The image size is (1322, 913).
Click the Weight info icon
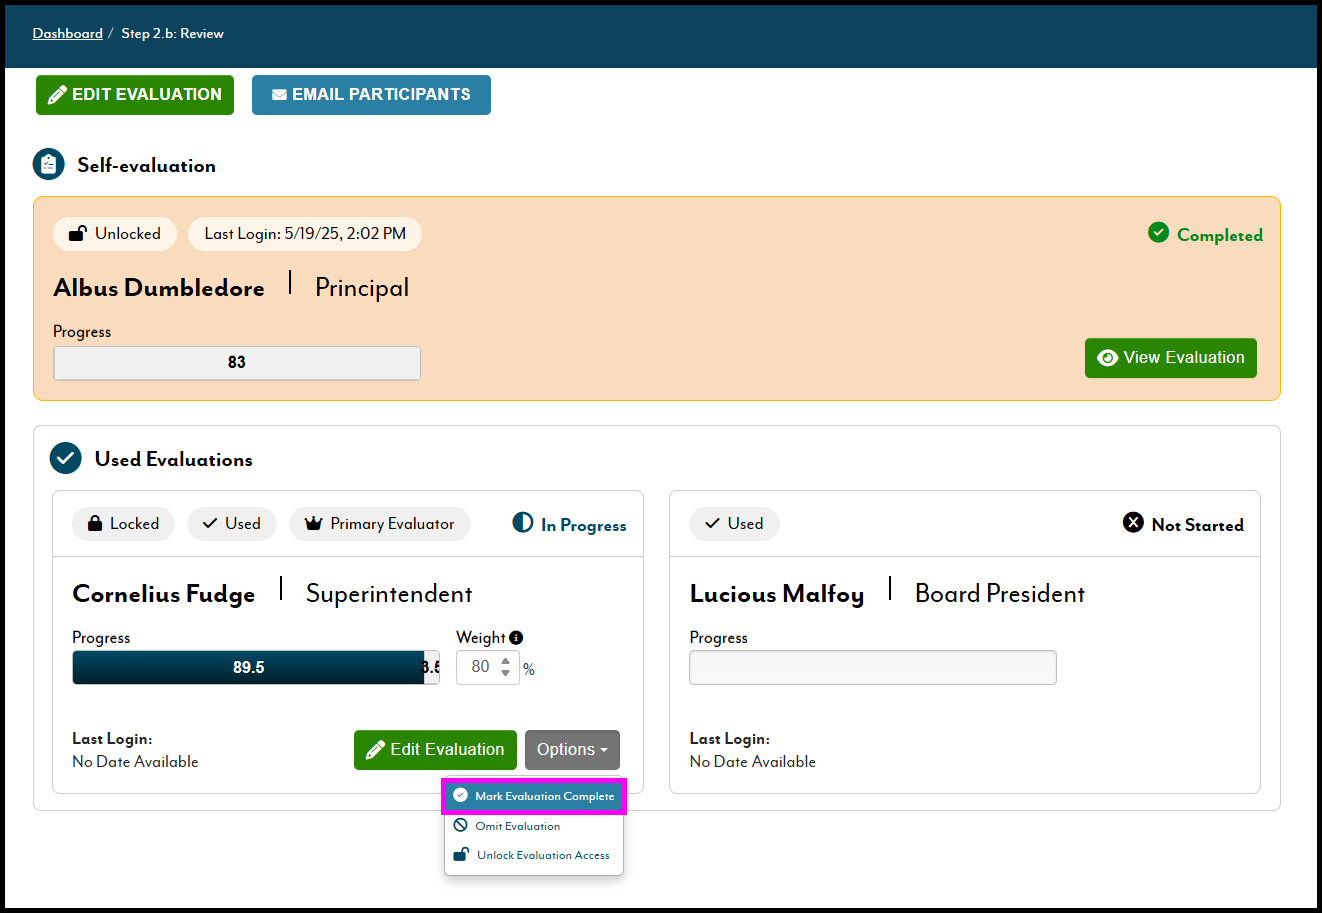pos(516,638)
